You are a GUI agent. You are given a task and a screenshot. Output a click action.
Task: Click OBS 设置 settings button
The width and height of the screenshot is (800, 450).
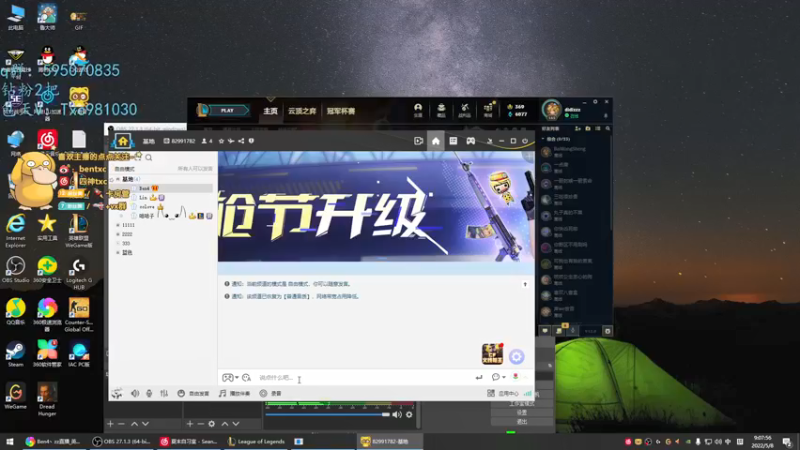coord(522,412)
